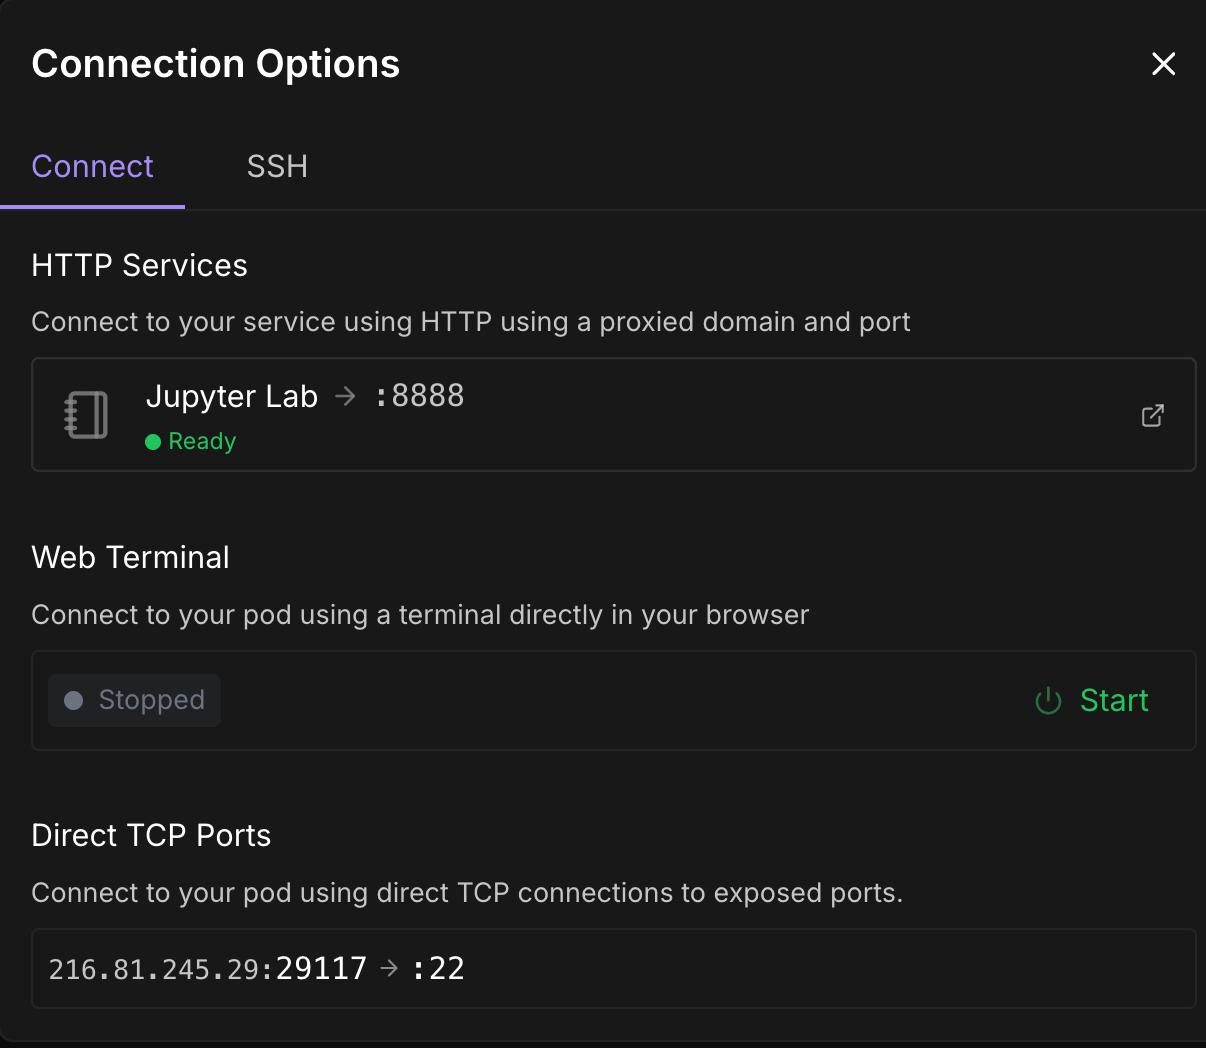
Task: Click the arrow between Jupyter Lab and port
Action: (x=345, y=397)
